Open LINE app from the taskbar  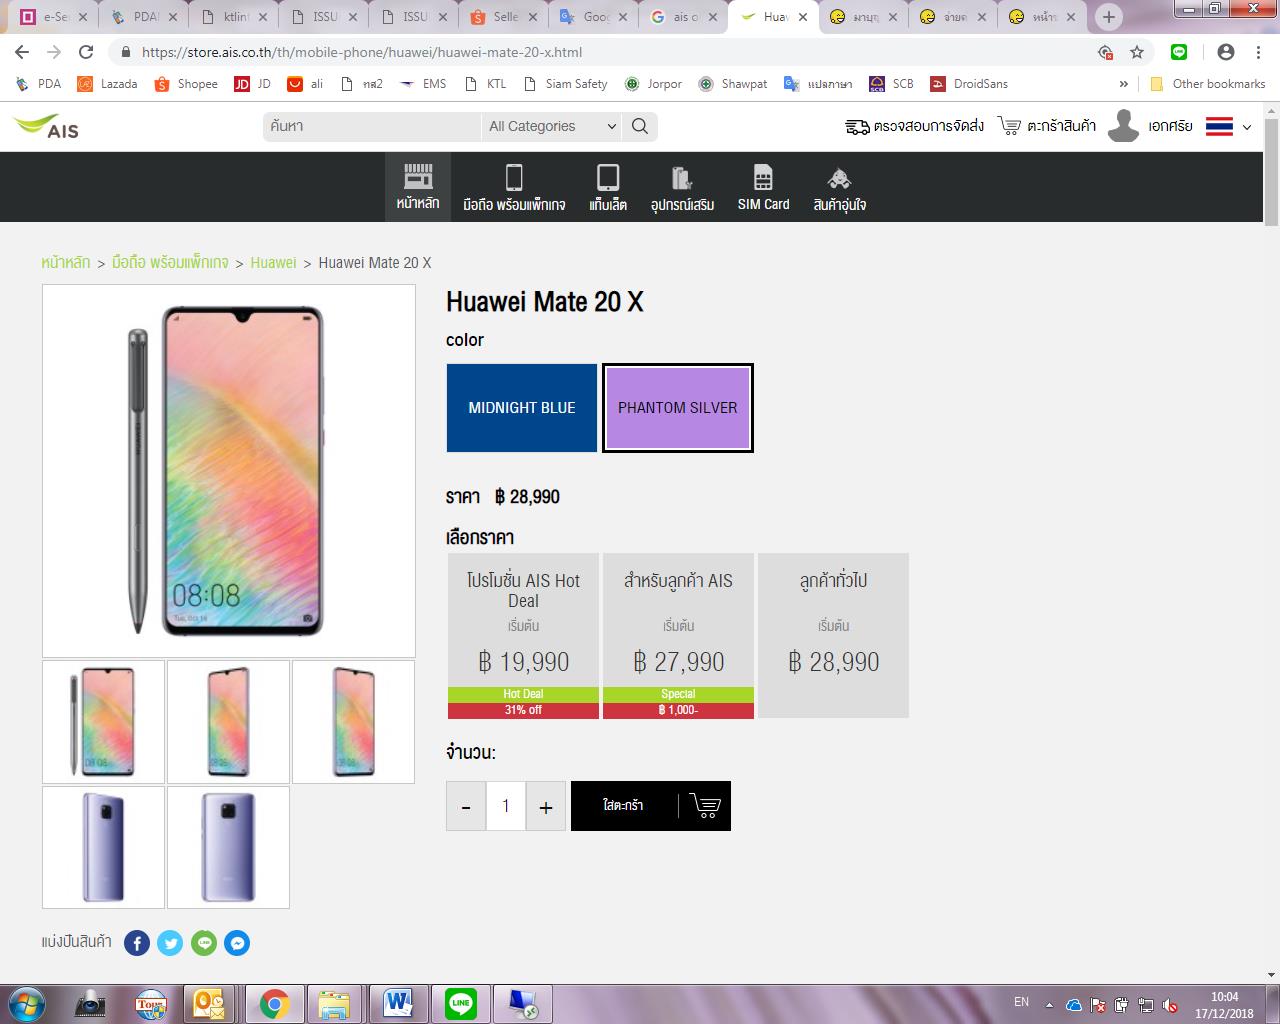point(461,1004)
